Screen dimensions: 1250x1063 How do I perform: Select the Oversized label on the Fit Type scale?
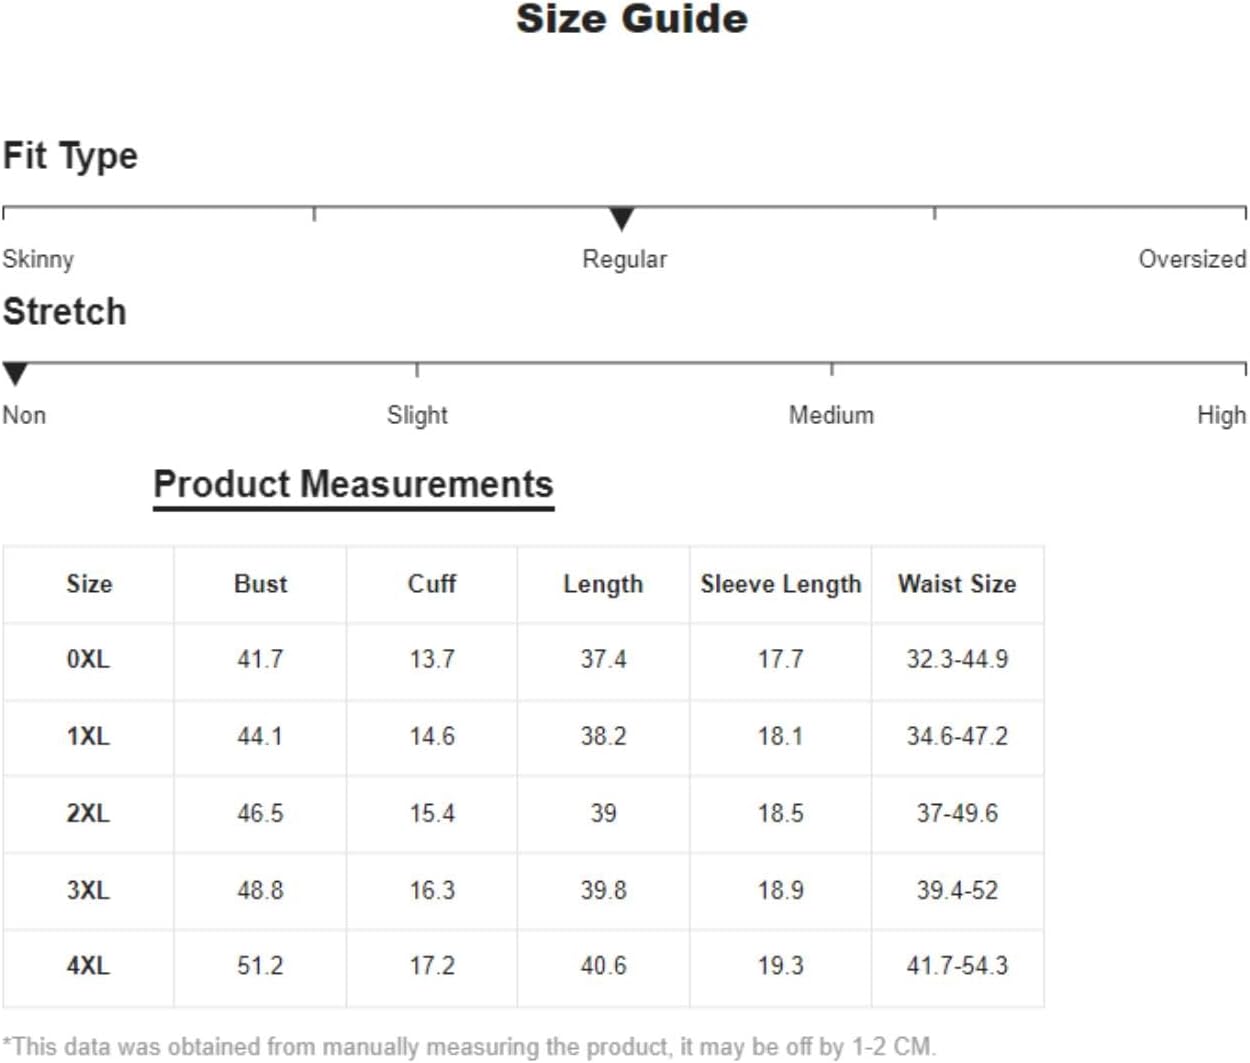coord(1192,259)
